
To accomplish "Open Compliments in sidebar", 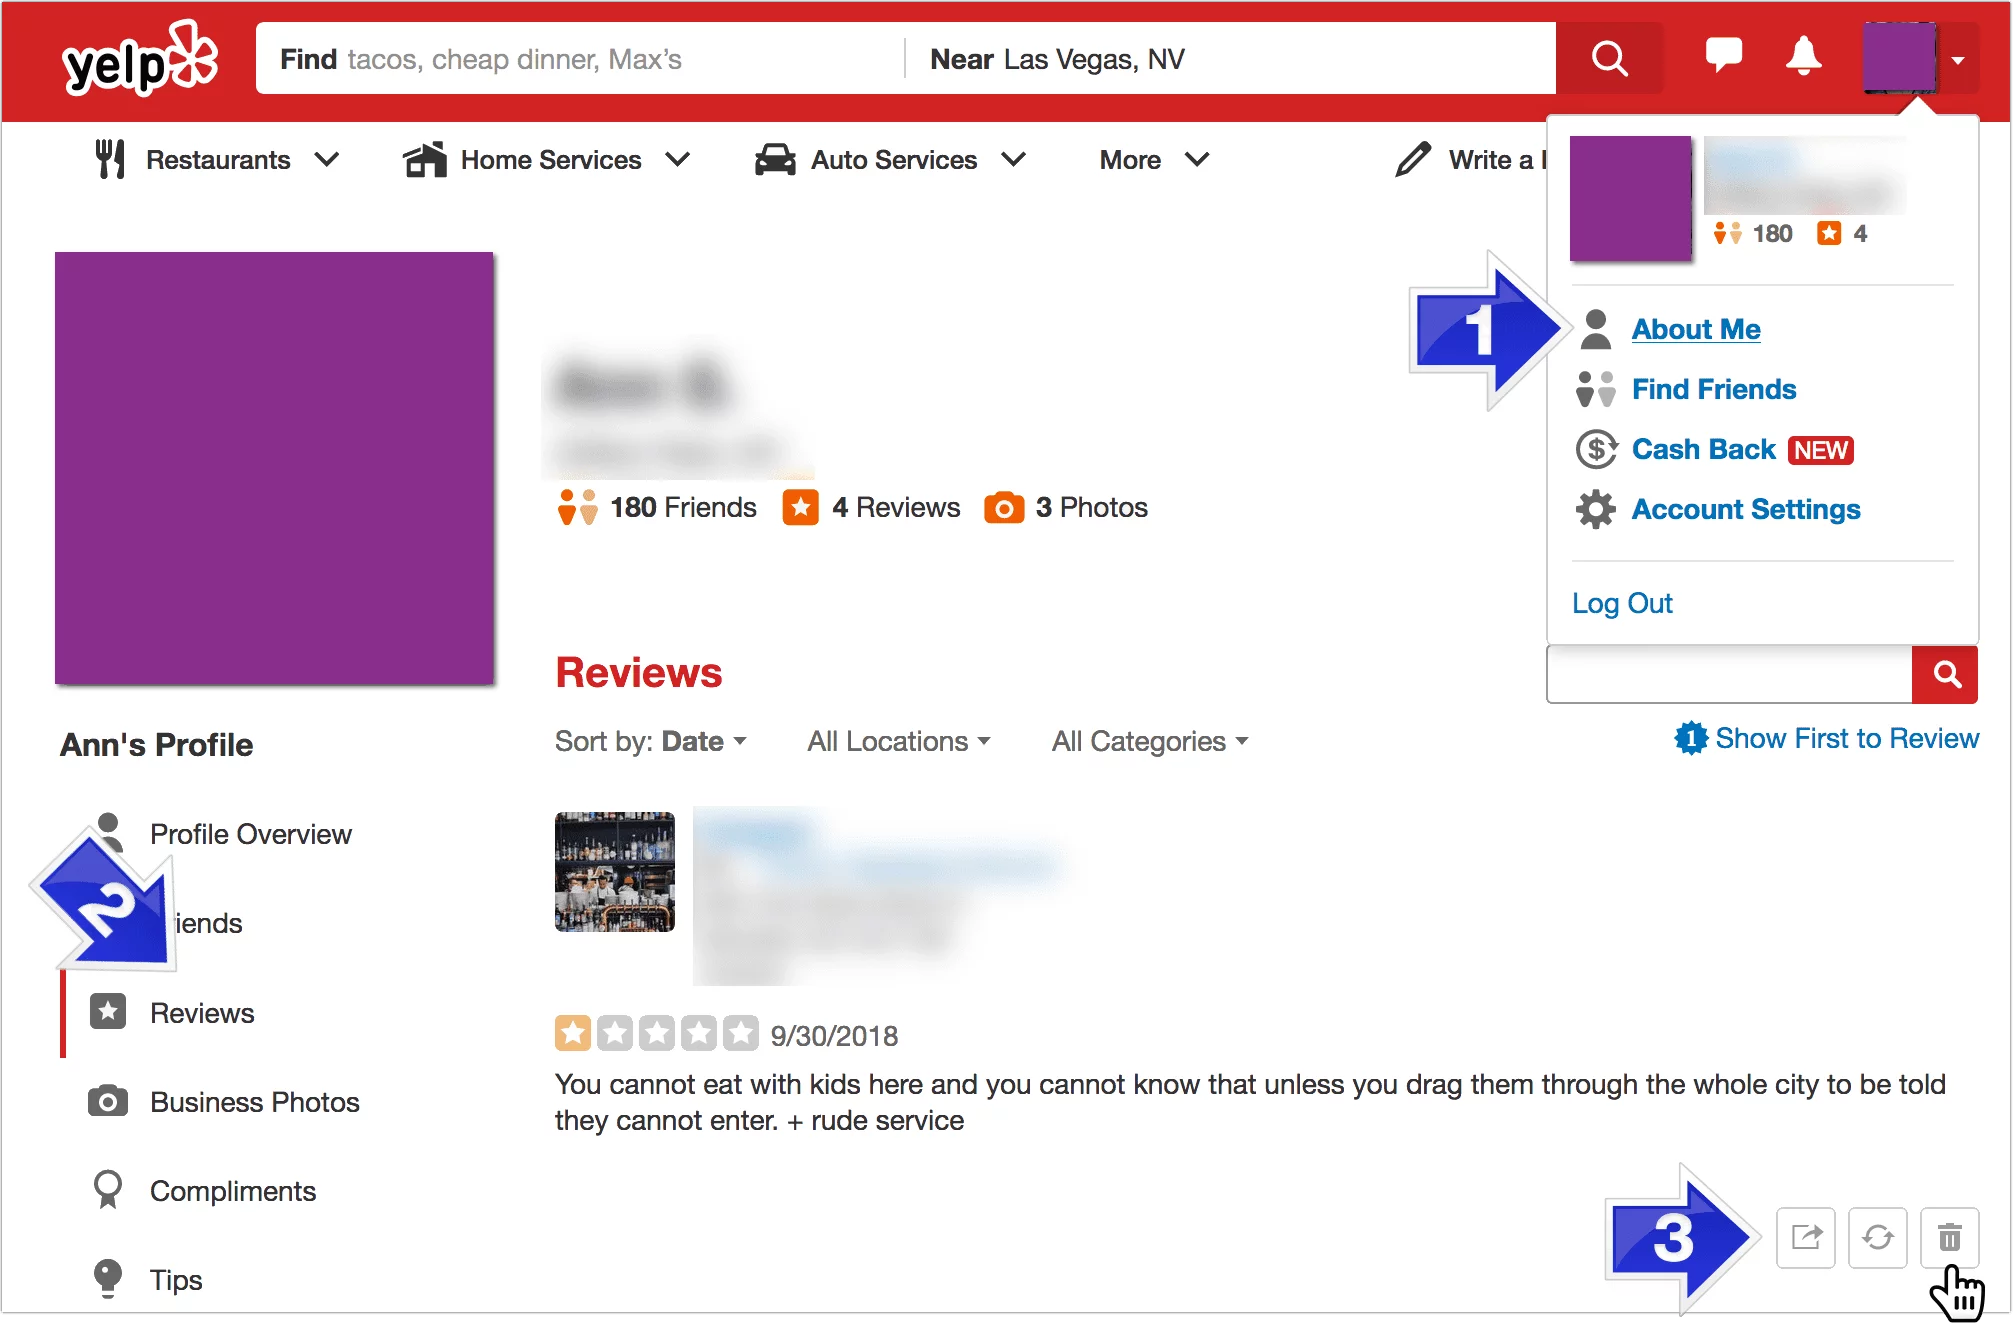I will click(x=232, y=1191).
